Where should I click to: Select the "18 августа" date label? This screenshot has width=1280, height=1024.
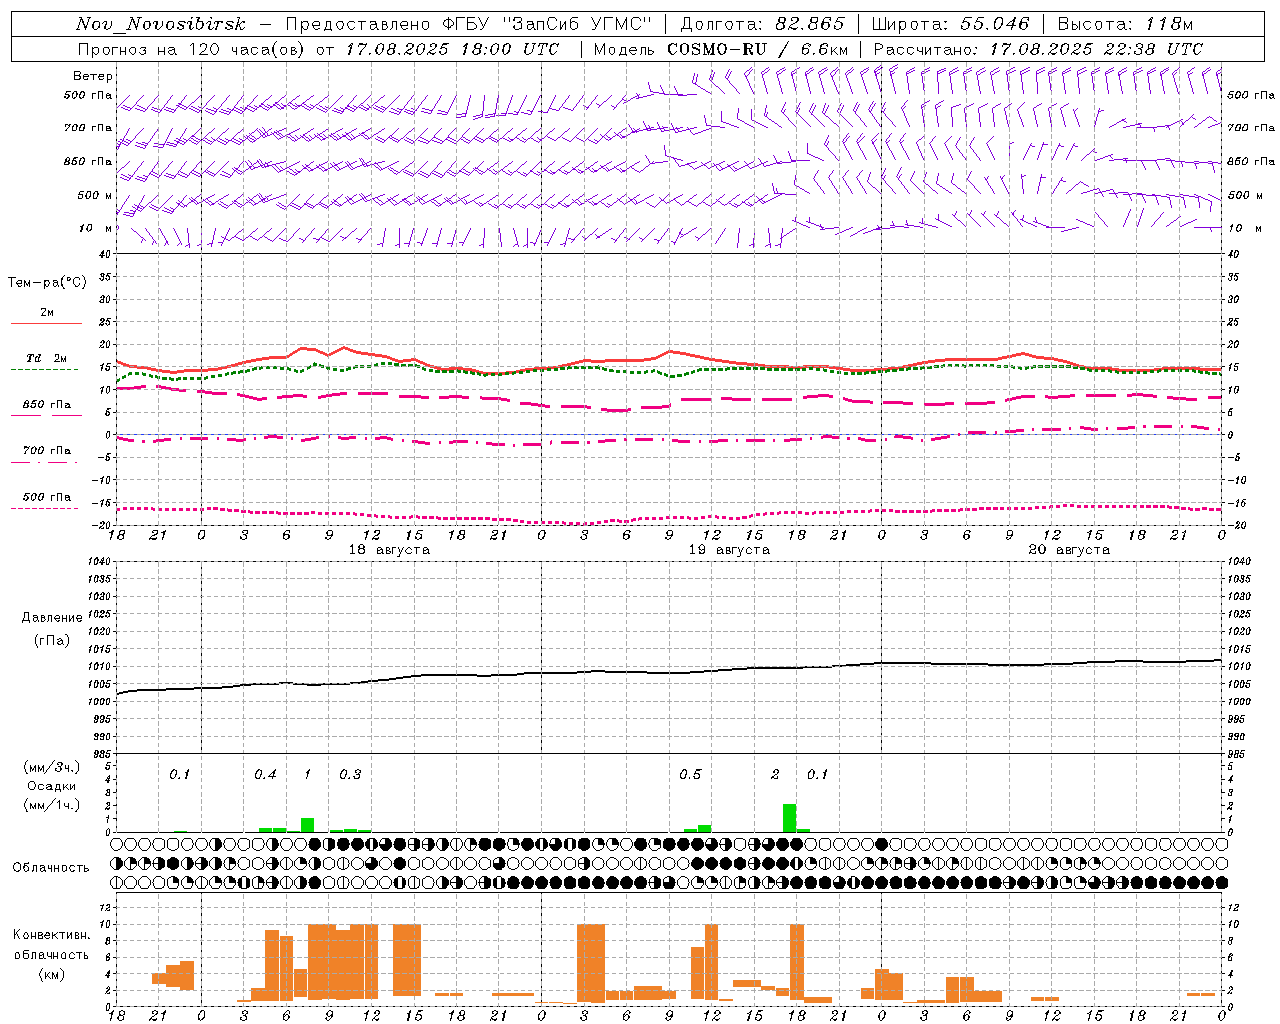[389, 550]
